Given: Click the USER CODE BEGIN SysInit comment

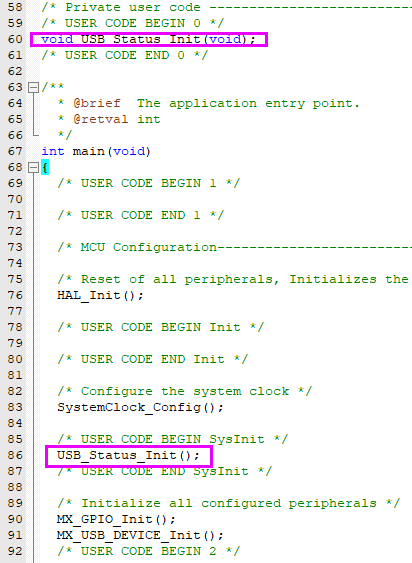Looking at the screenshot, I should click(172, 439).
